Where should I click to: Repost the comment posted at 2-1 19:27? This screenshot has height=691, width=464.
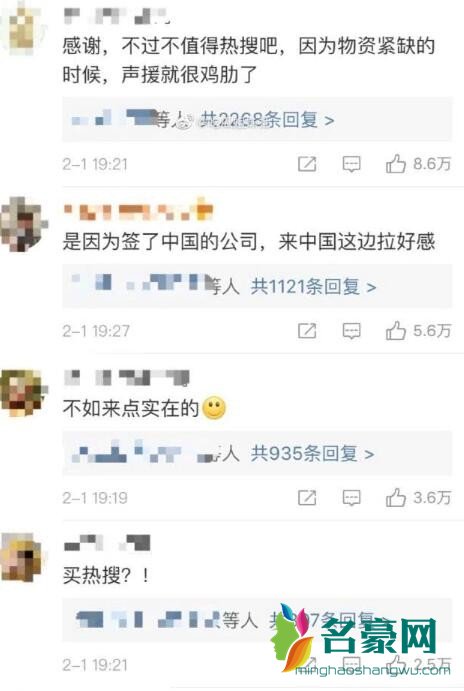click(307, 331)
